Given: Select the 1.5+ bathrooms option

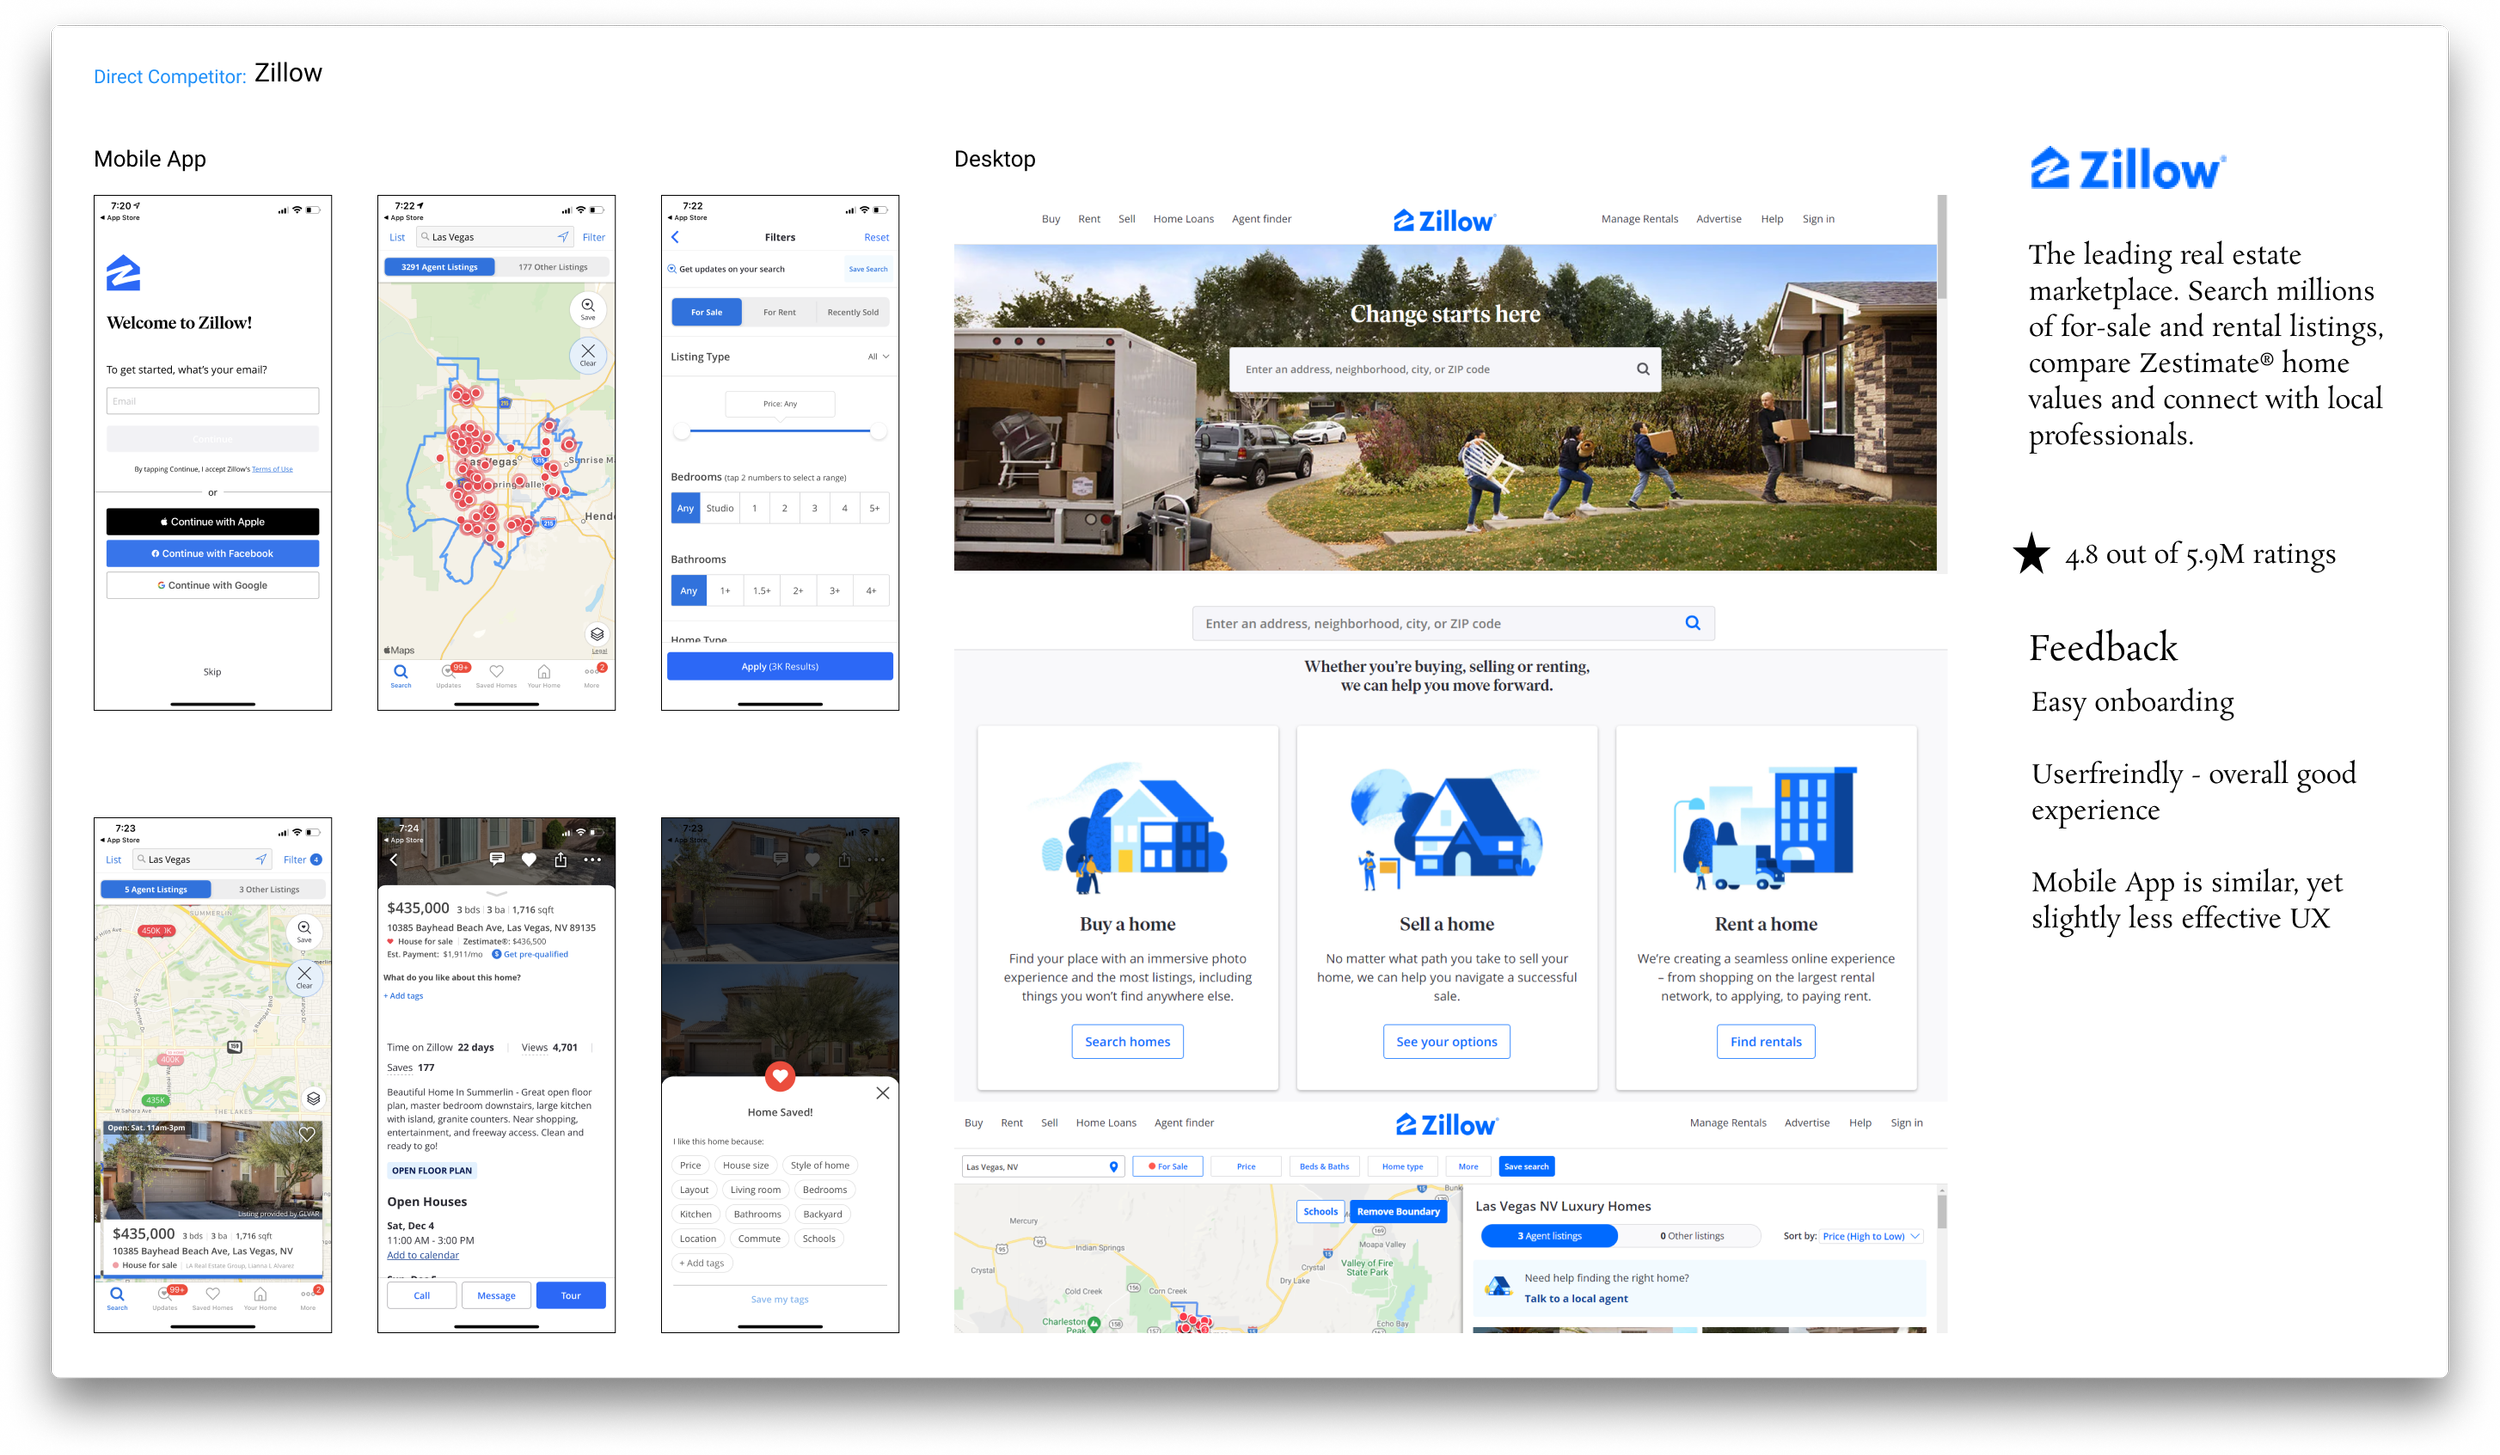Looking at the screenshot, I should [761, 591].
